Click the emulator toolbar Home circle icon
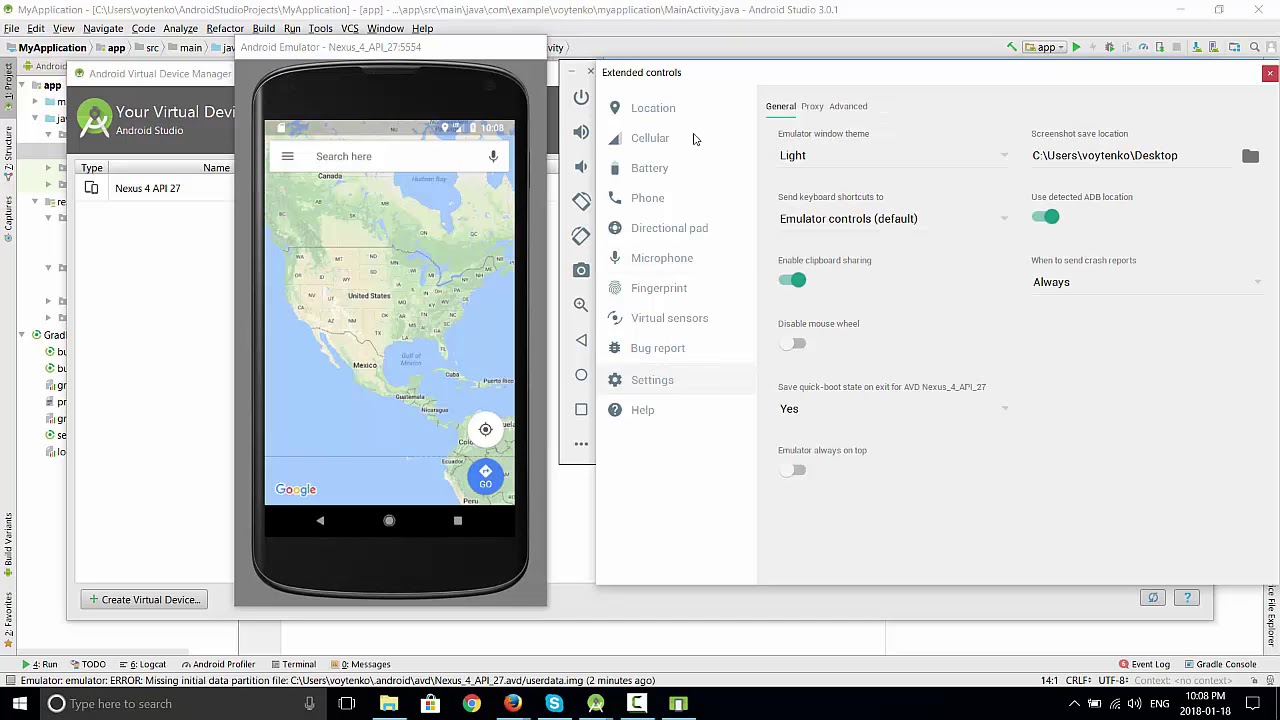Screen dimensions: 1280x720 coord(581,375)
